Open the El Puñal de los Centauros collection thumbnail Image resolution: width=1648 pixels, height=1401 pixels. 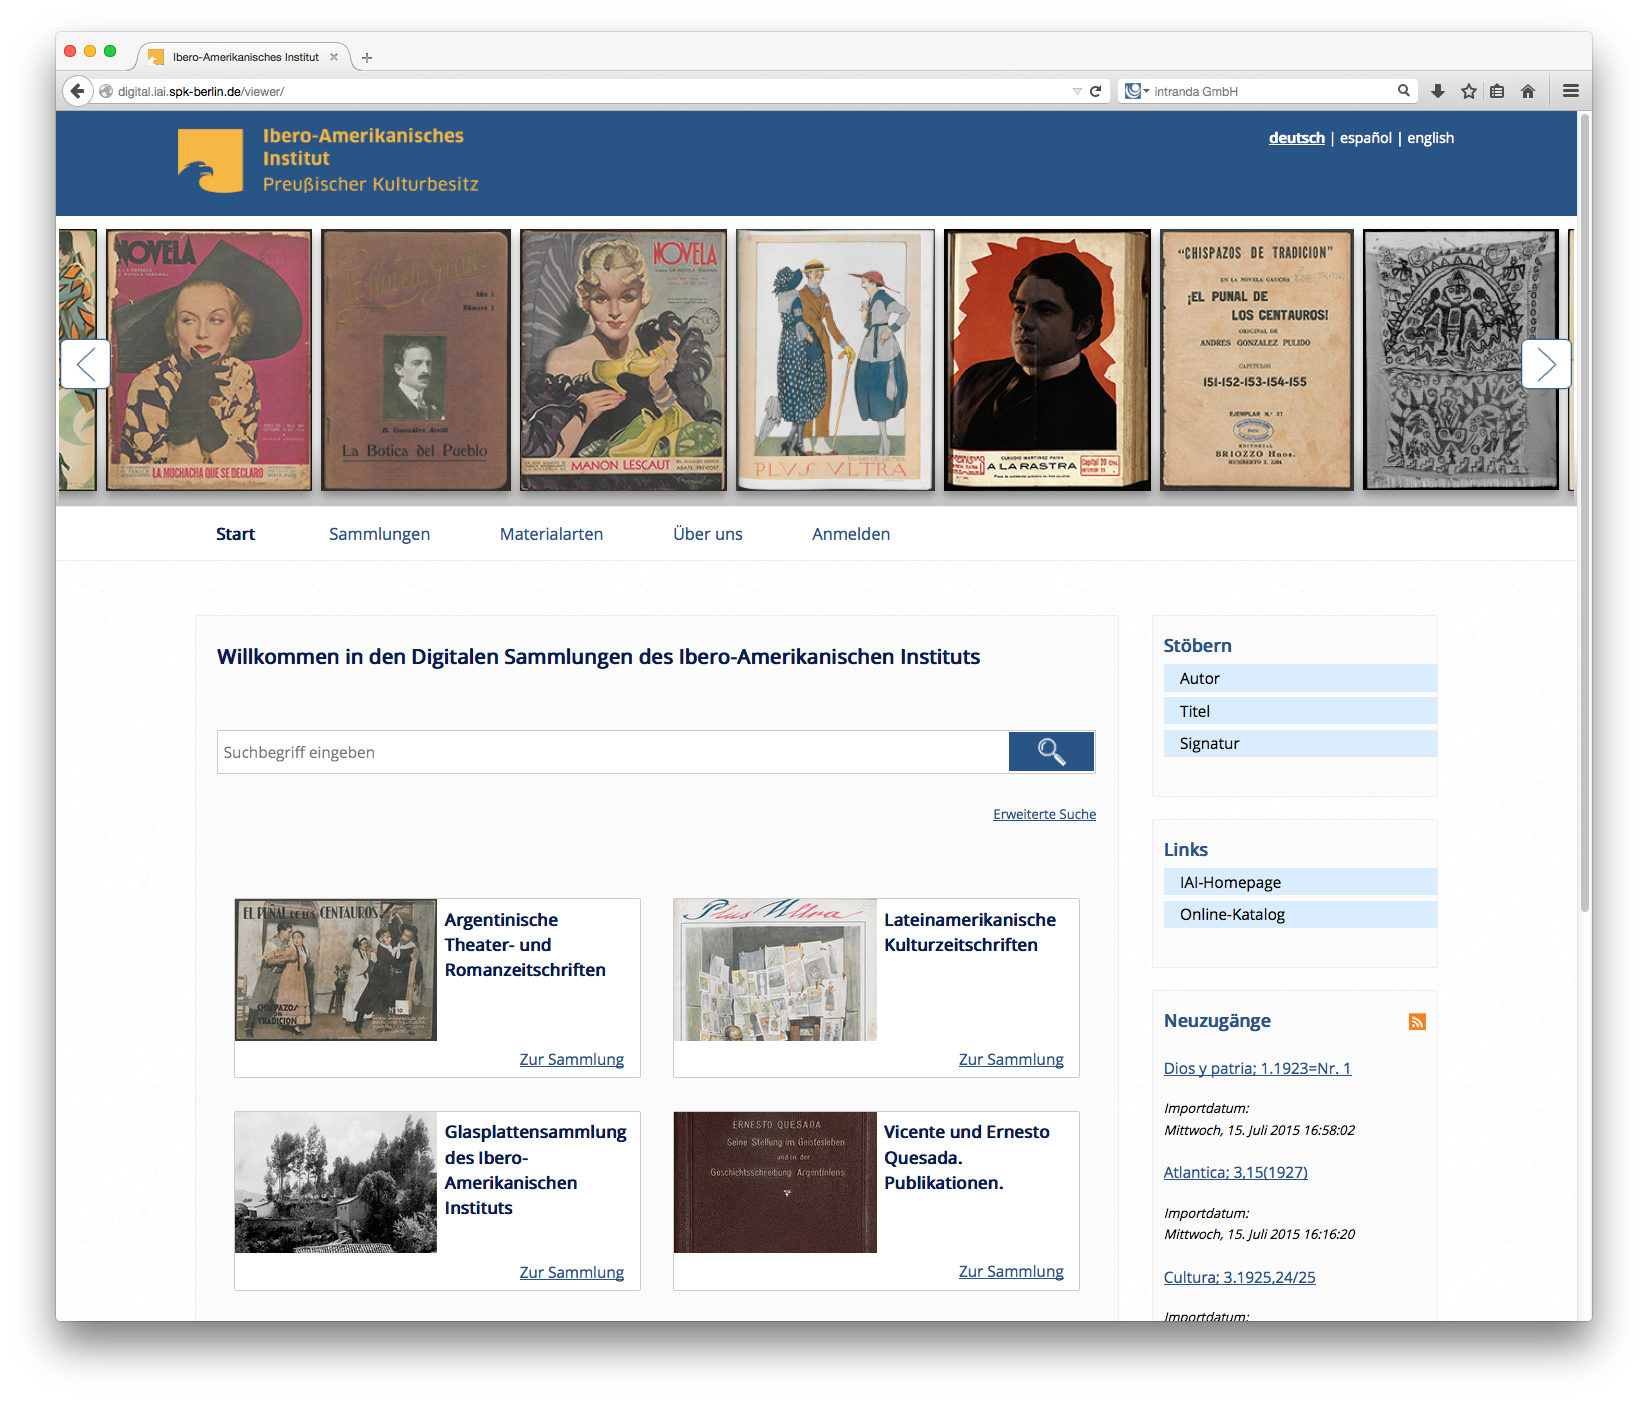(x=336, y=970)
